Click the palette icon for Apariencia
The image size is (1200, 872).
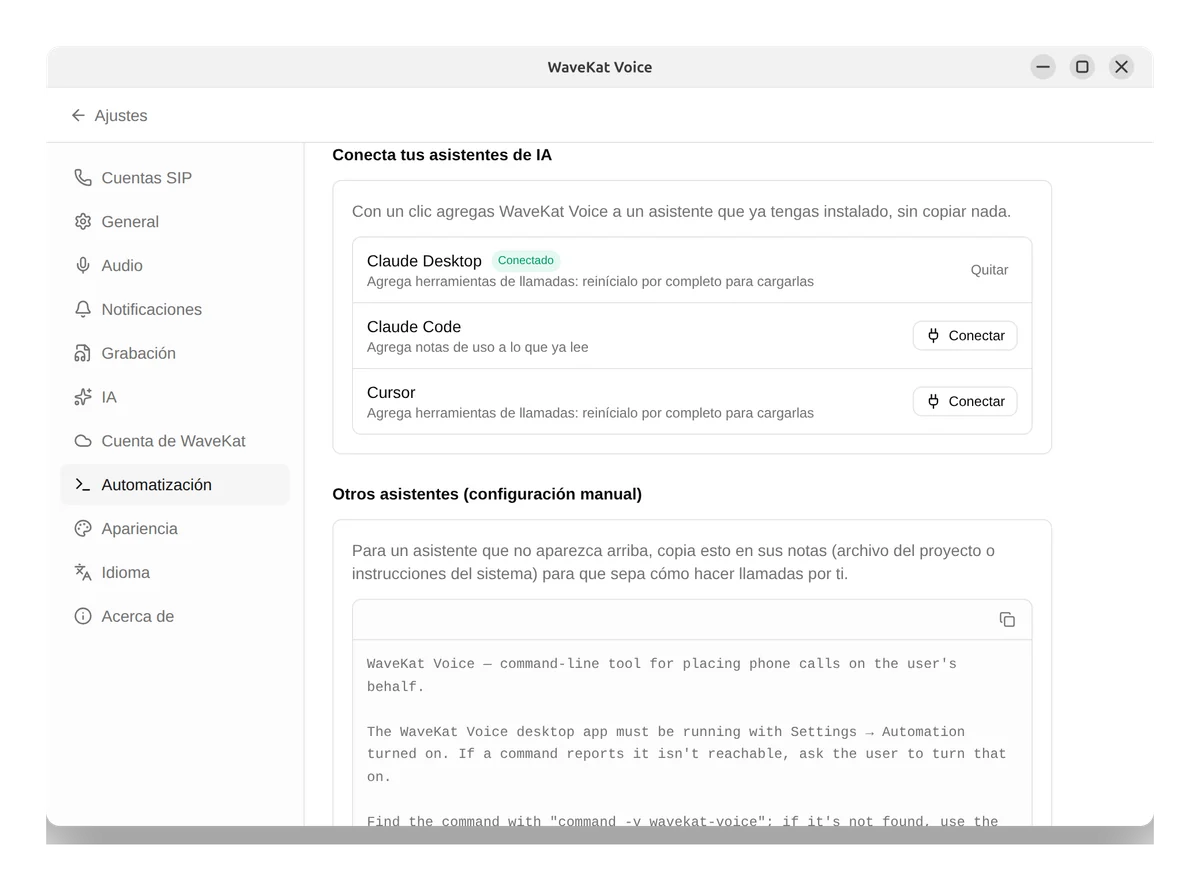[83, 529]
